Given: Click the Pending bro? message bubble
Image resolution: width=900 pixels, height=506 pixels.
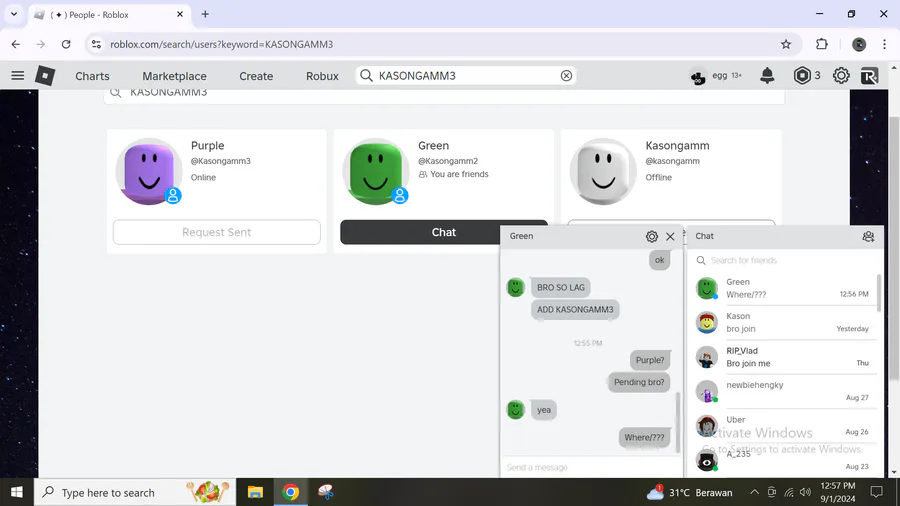Looking at the screenshot, I should [x=639, y=382].
